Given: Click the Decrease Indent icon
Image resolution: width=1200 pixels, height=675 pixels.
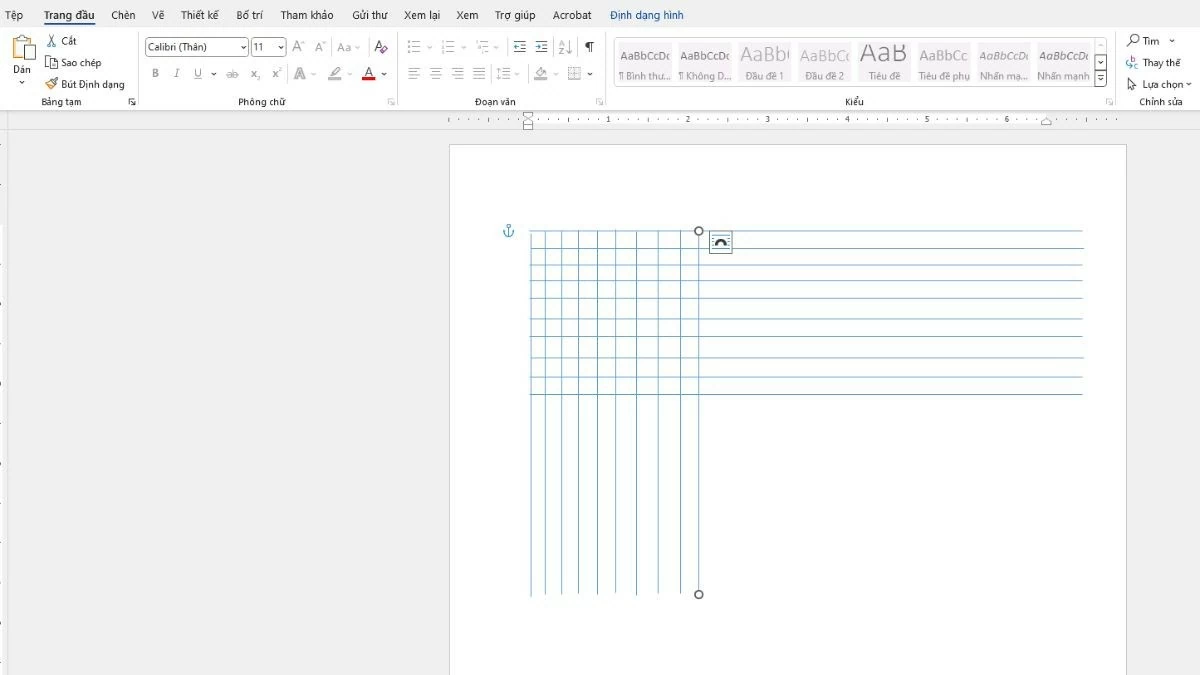Looking at the screenshot, I should 519,46.
